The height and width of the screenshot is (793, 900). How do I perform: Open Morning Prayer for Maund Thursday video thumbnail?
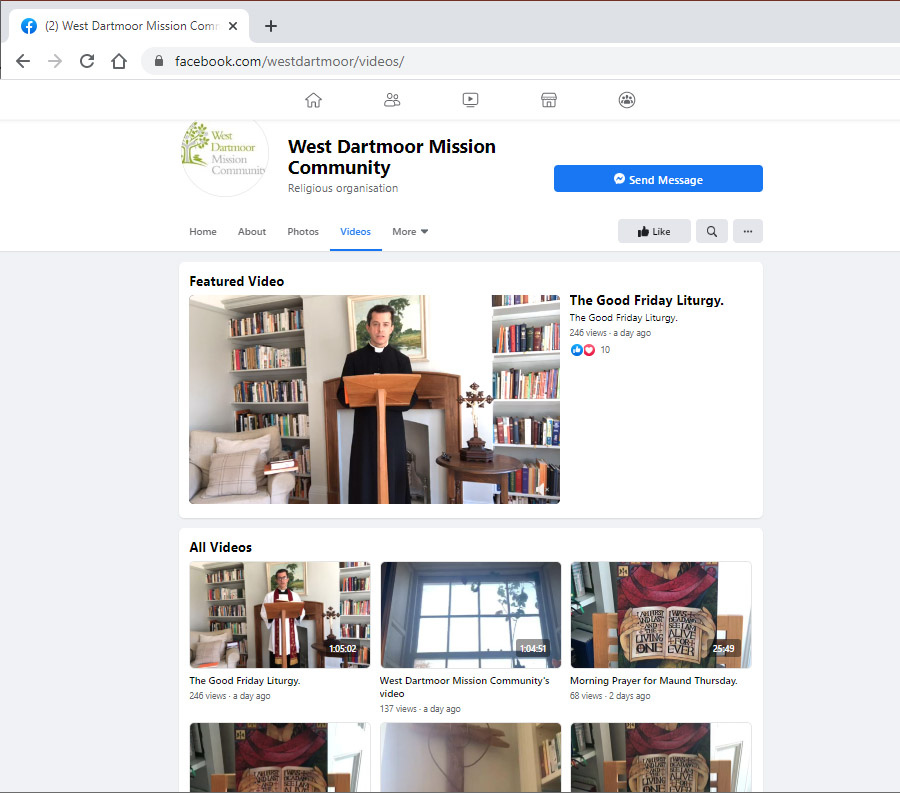pyautogui.click(x=660, y=614)
